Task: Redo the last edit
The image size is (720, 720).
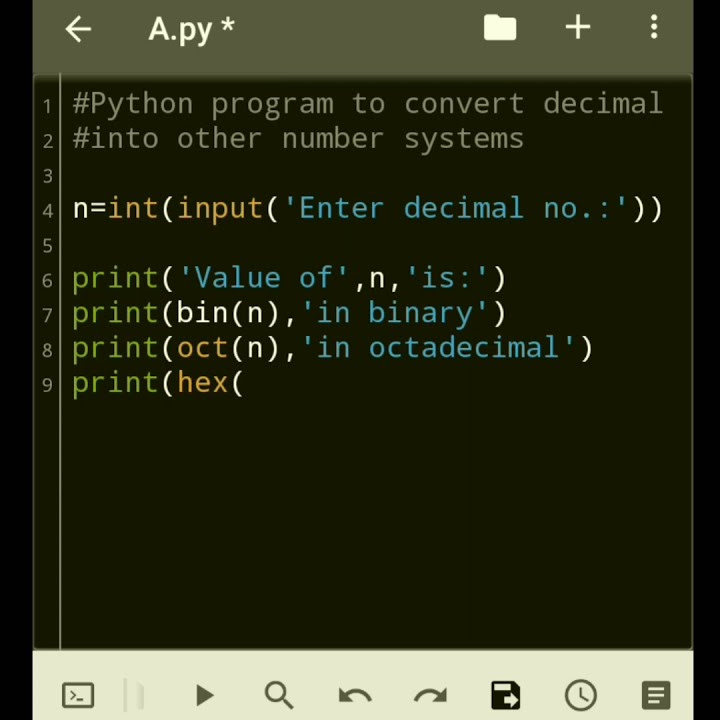Action: click(430, 696)
